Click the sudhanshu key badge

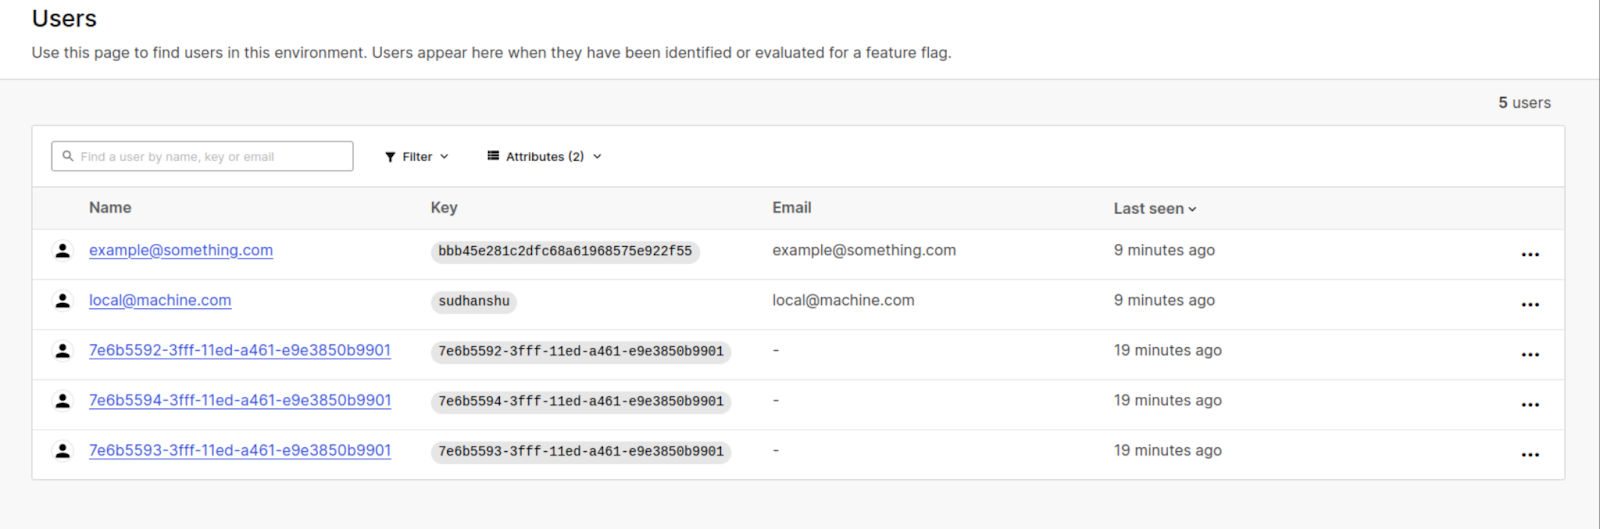474,302
